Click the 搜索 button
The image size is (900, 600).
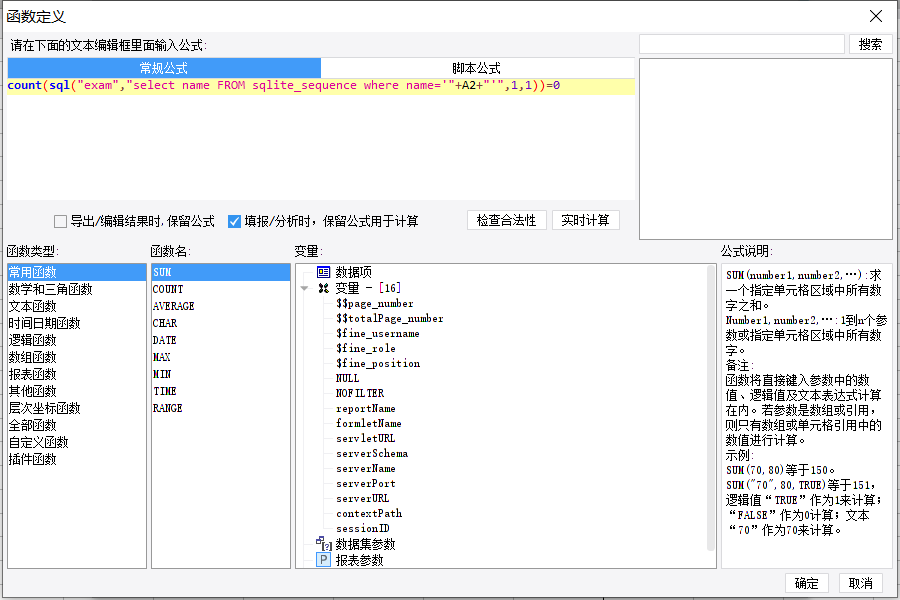pyautogui.click(x=870, y=44)
